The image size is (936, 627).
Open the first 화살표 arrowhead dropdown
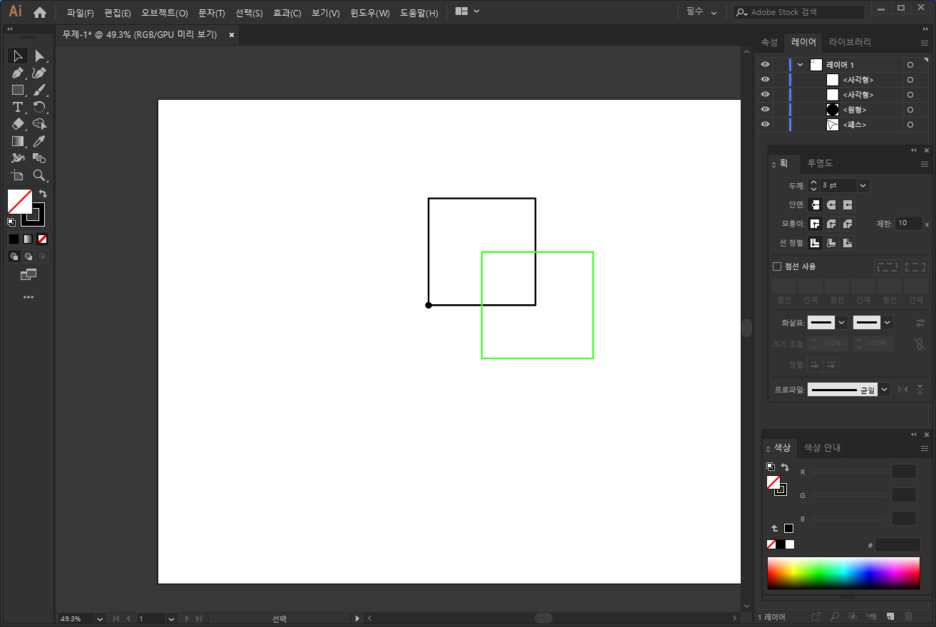pyautogui.click(x=842, y=322)
